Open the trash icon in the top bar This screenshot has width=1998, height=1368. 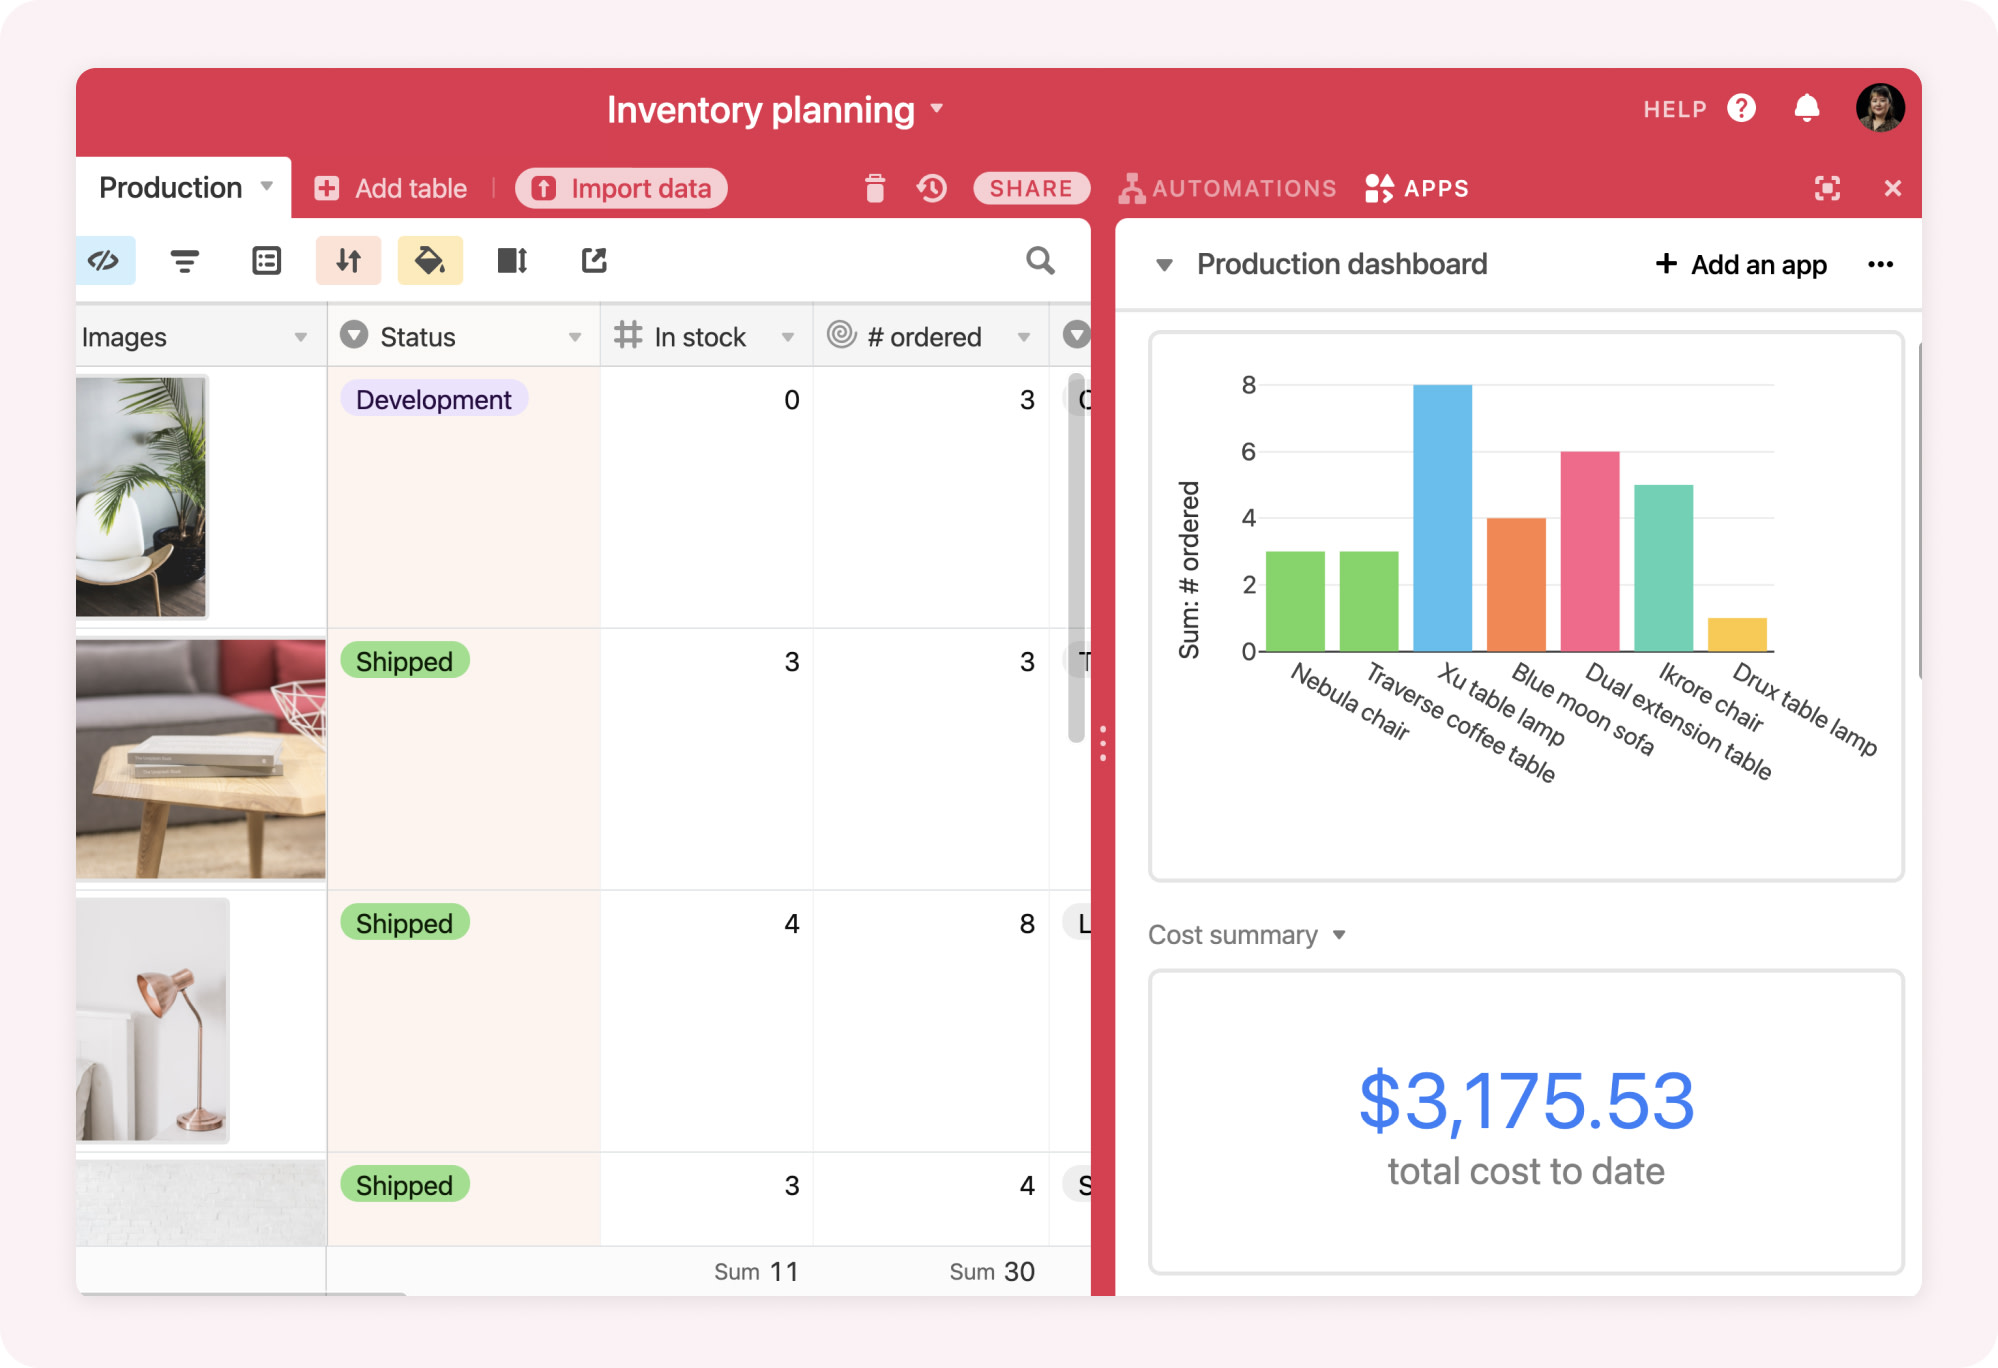pyautogui.click(x=875, y=188)
